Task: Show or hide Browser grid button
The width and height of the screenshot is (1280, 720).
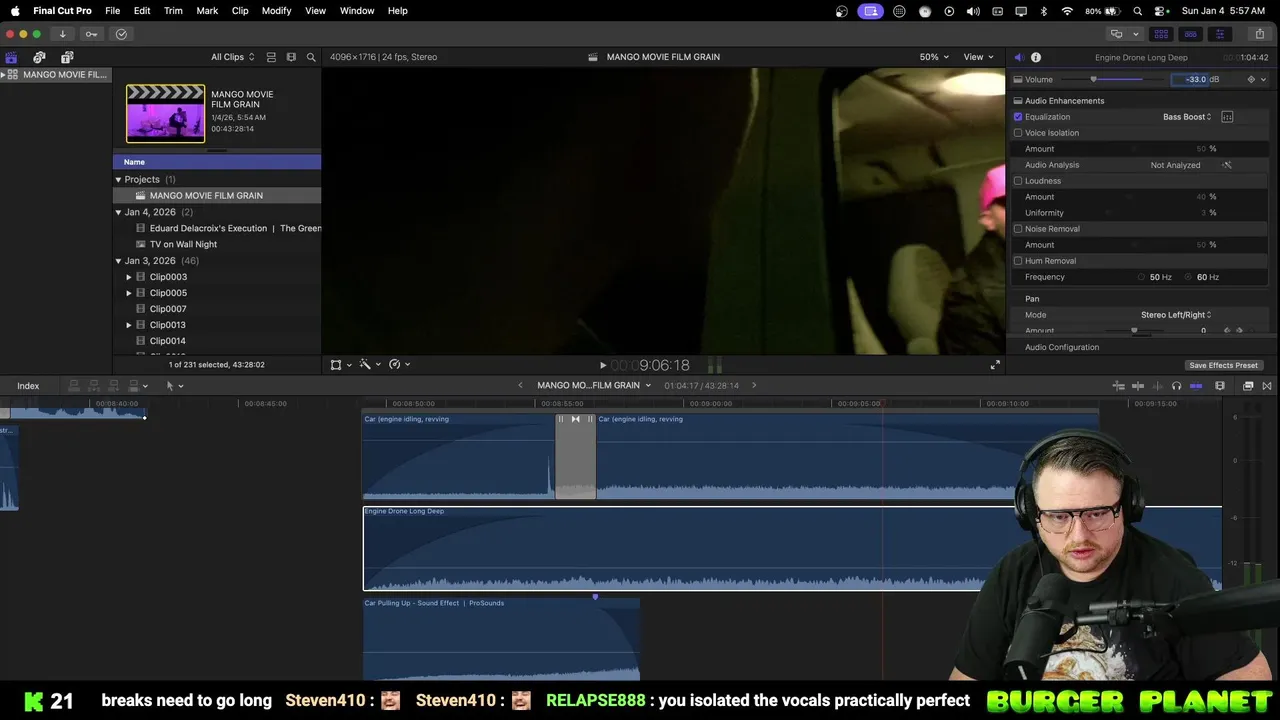Action: (1161, 34)
